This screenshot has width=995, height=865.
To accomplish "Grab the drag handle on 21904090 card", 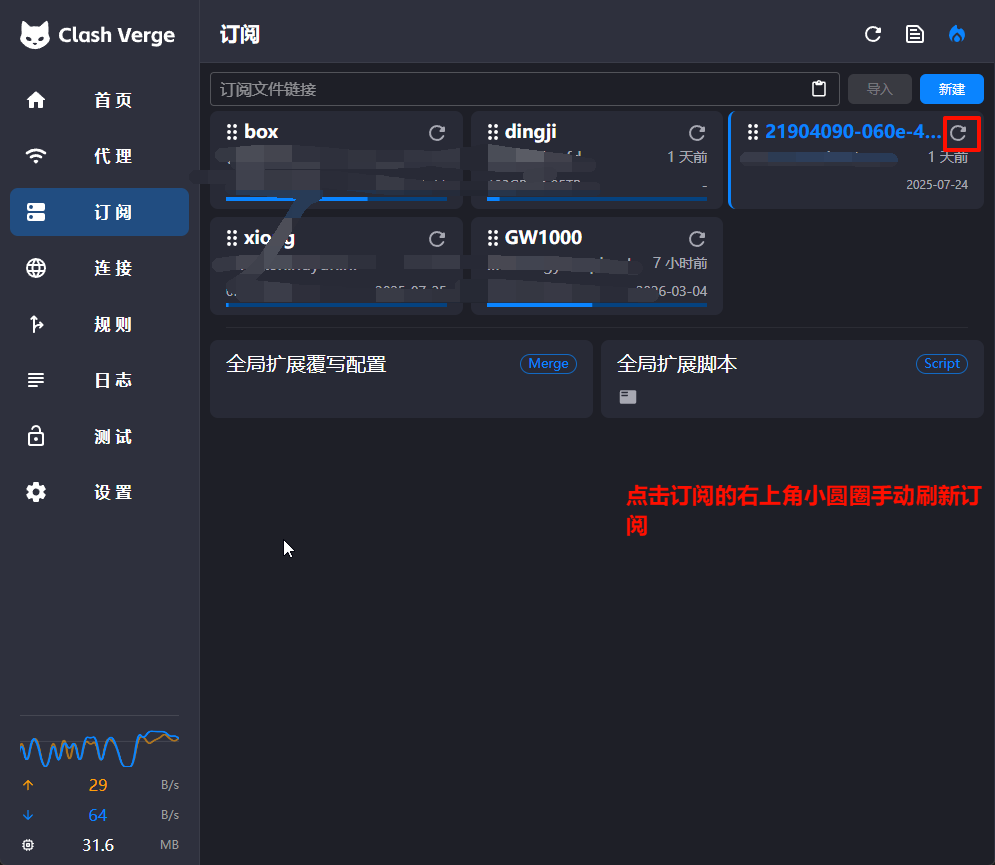I will tap(753, 132).
